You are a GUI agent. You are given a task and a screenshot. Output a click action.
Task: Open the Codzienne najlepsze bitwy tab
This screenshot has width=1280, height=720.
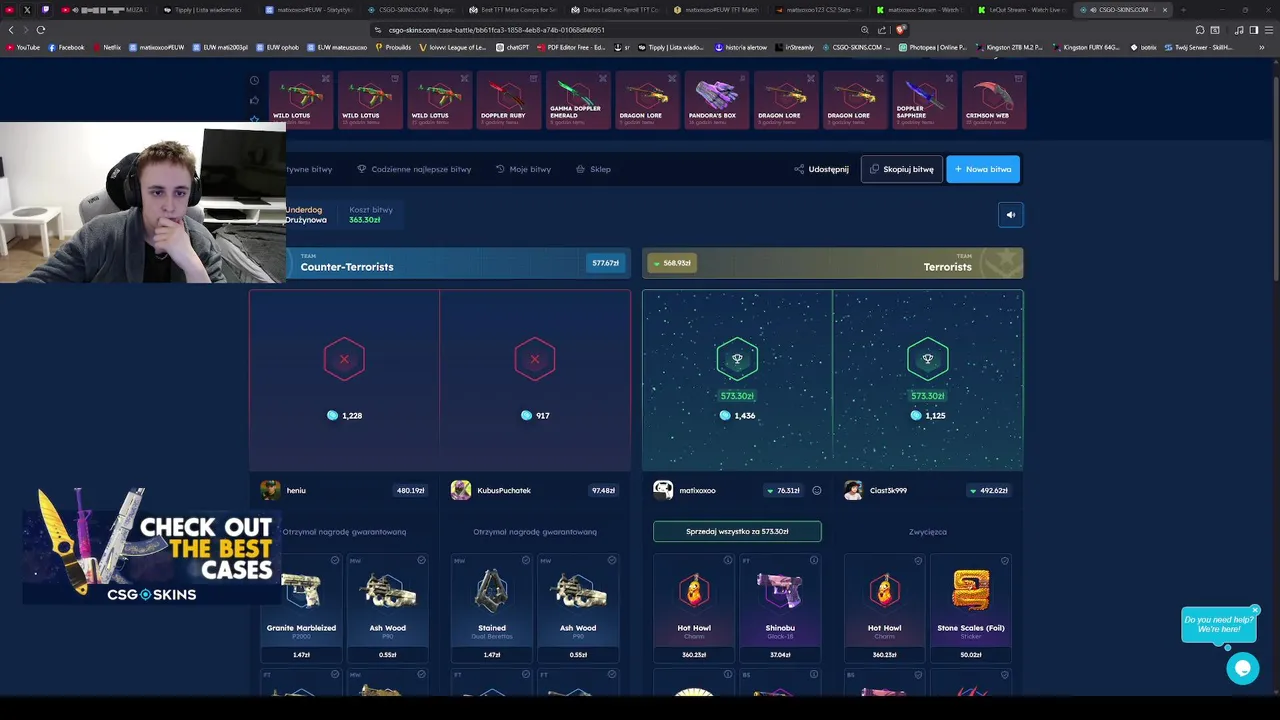tap(414, 169)
